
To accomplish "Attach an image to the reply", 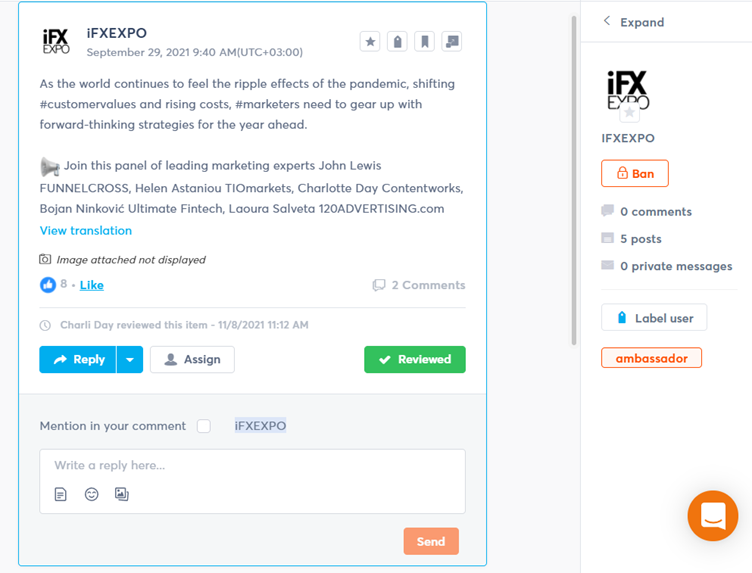I will click(122, 494).
